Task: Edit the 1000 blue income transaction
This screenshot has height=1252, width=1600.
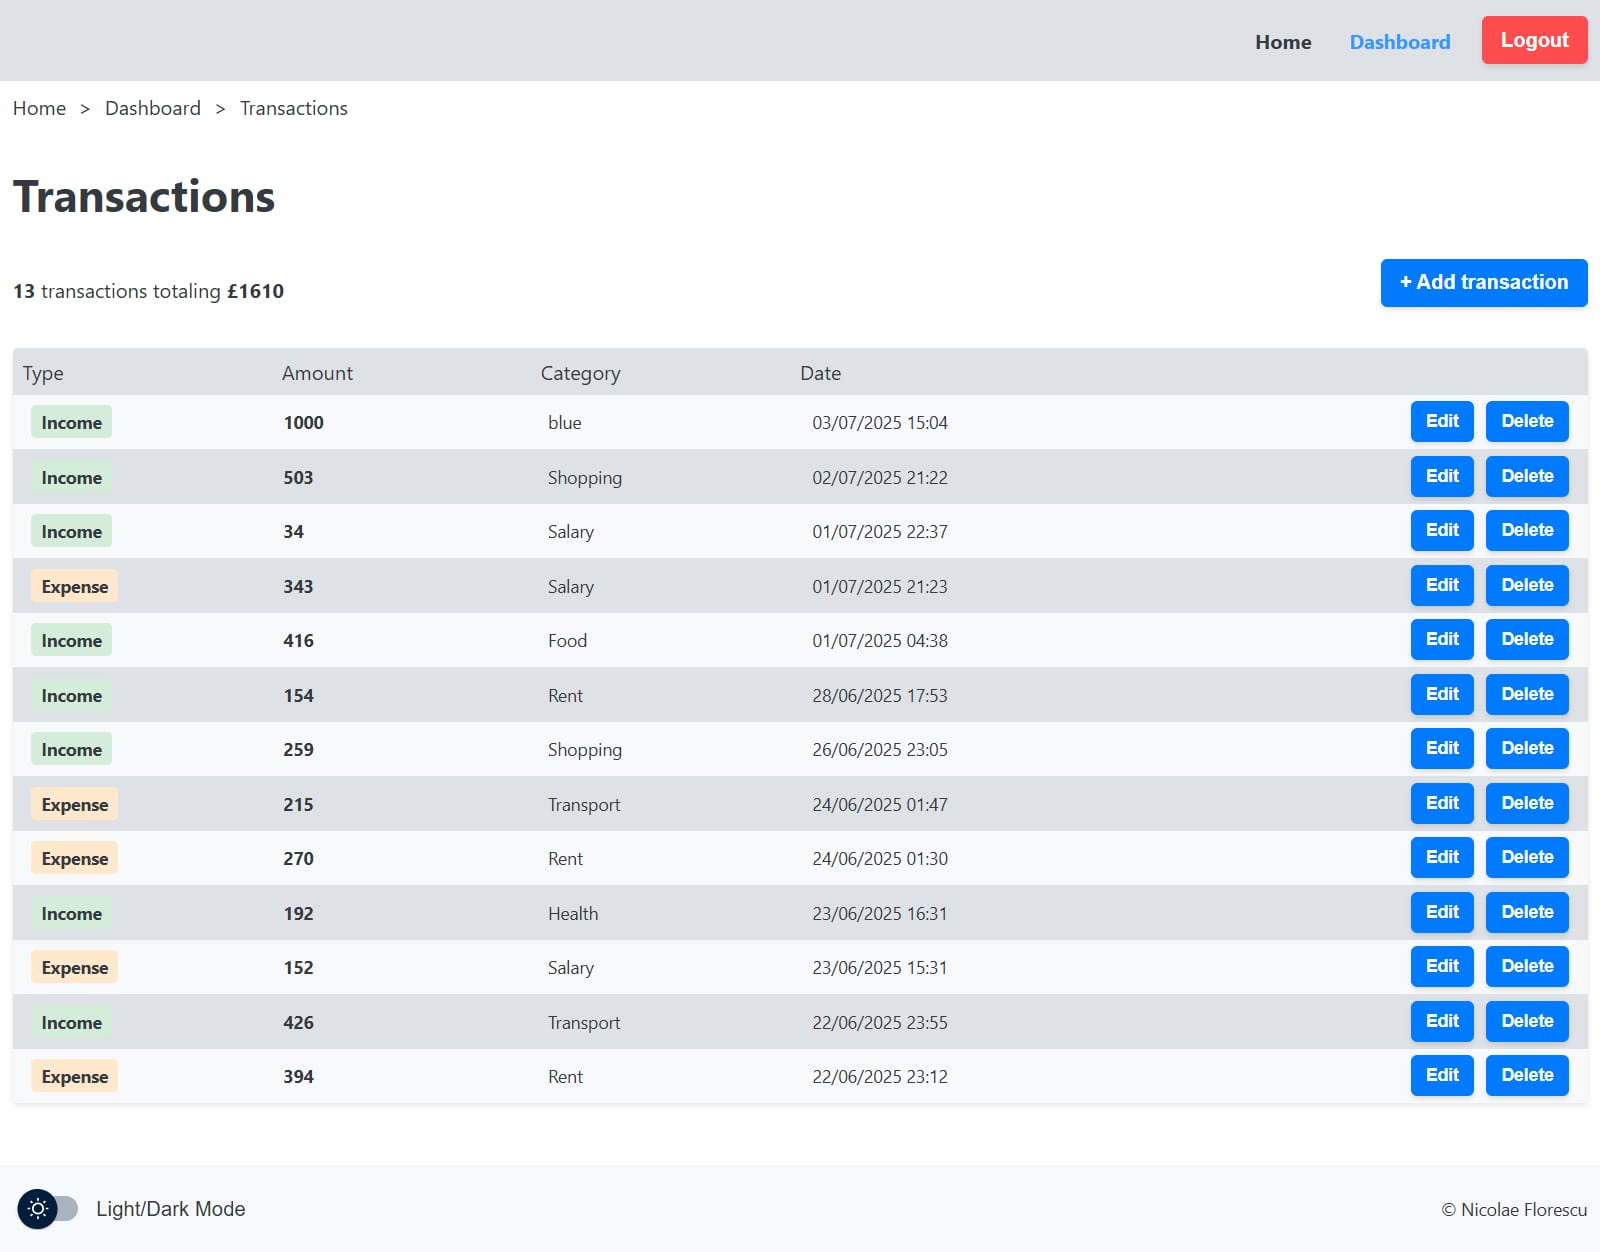Action: [1441, 422]
